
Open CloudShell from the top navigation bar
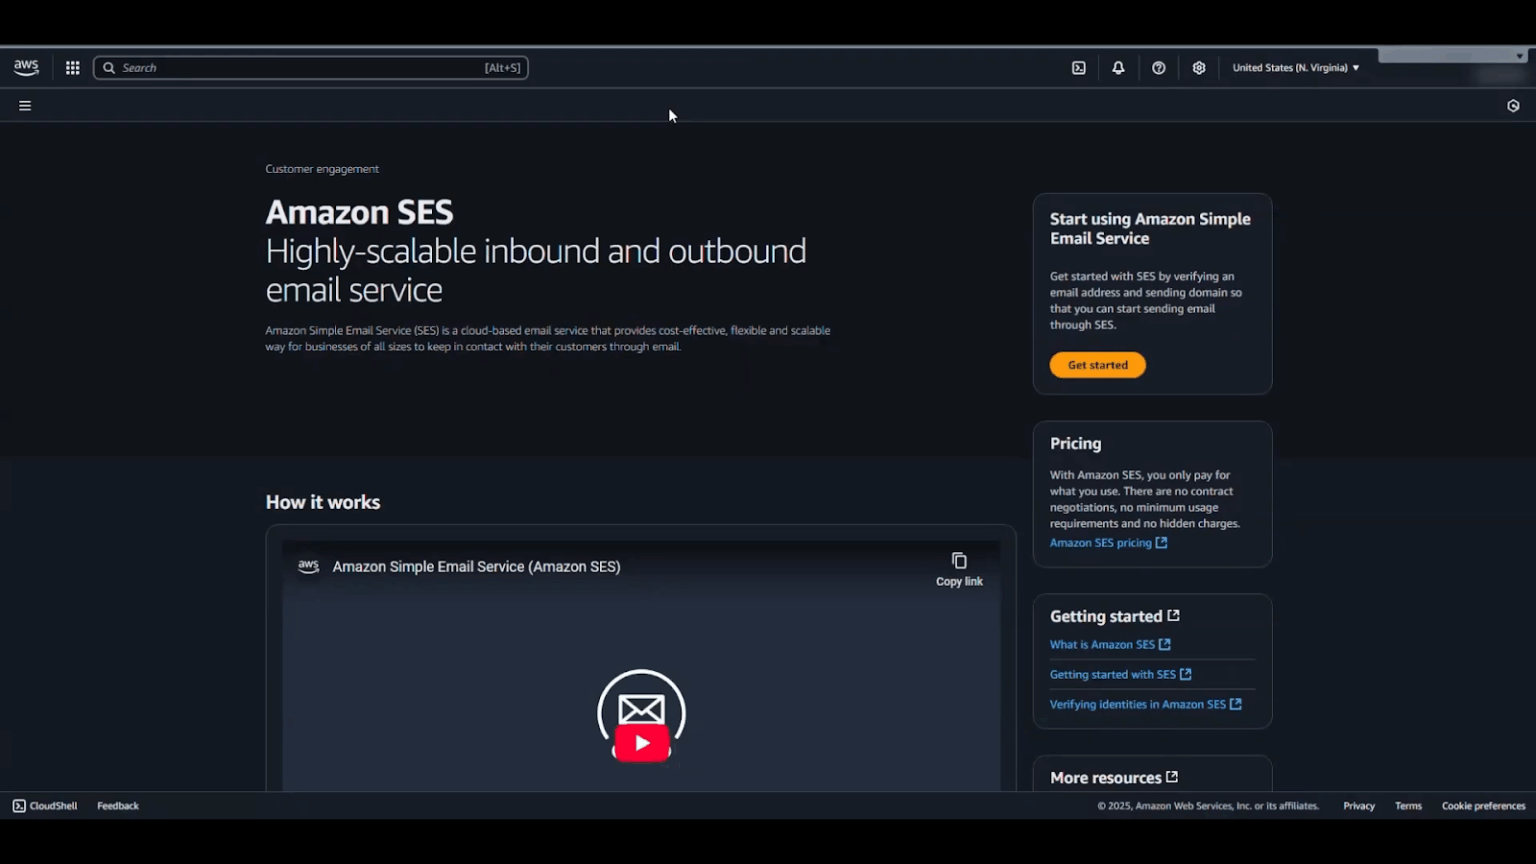[x=1078, y=67]
